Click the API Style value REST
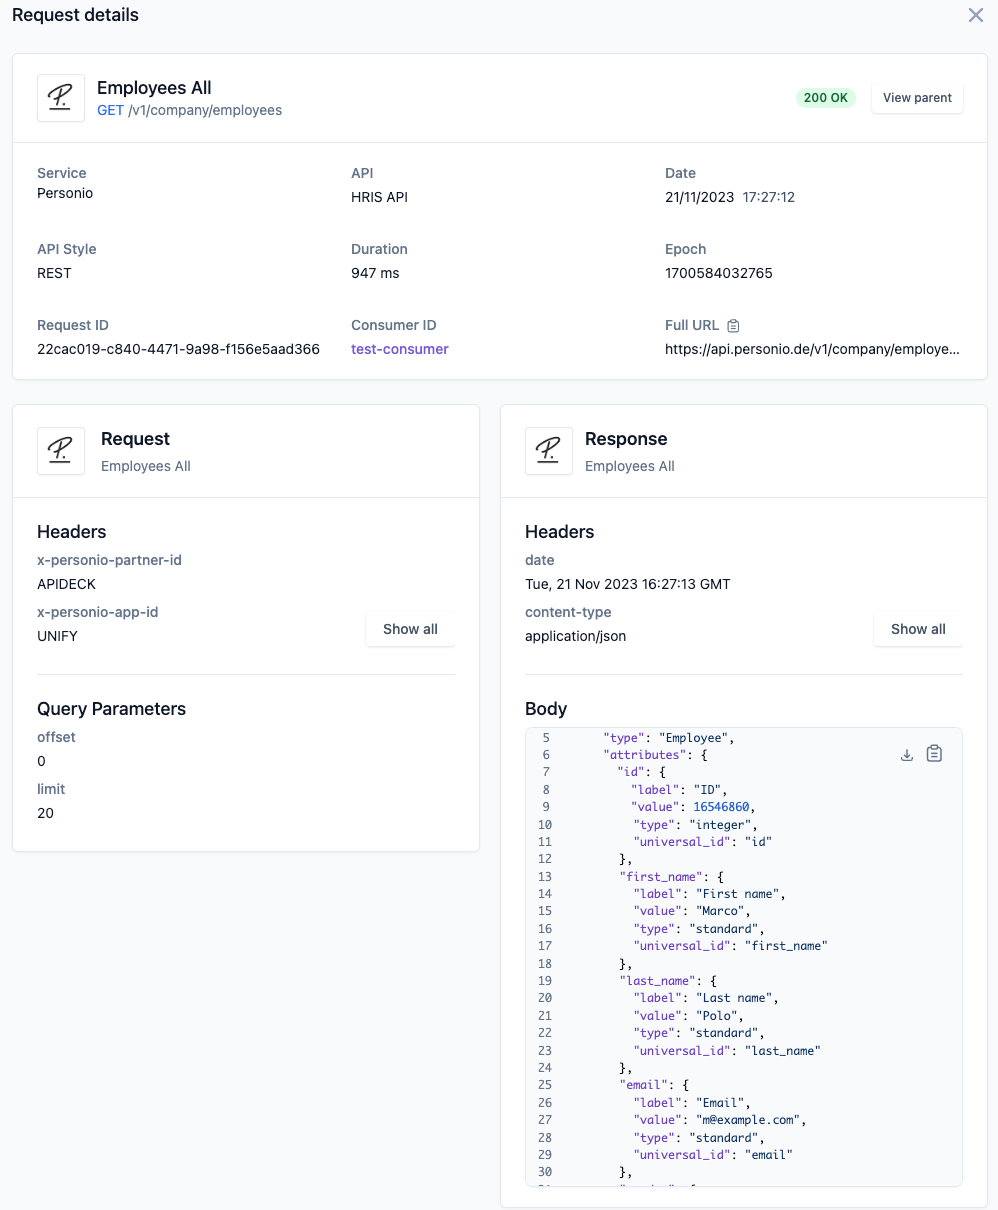The height and width of the screenshot is (1210, 998). point(54,273)
